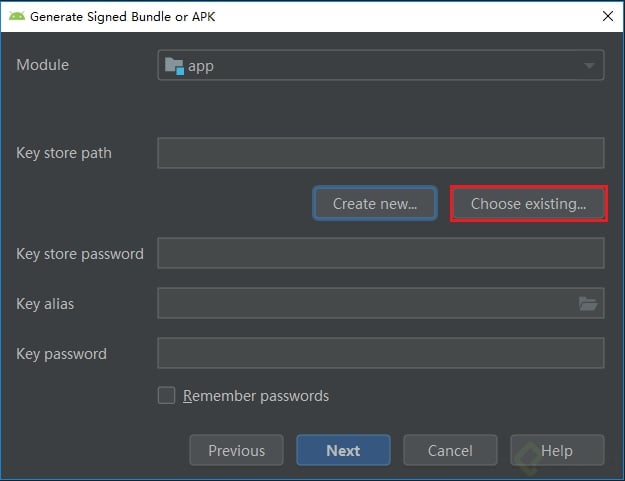Viewport: 625px width, 481px height.
Task: Click the "Key store path" label
Action: (x=64, y=153)
